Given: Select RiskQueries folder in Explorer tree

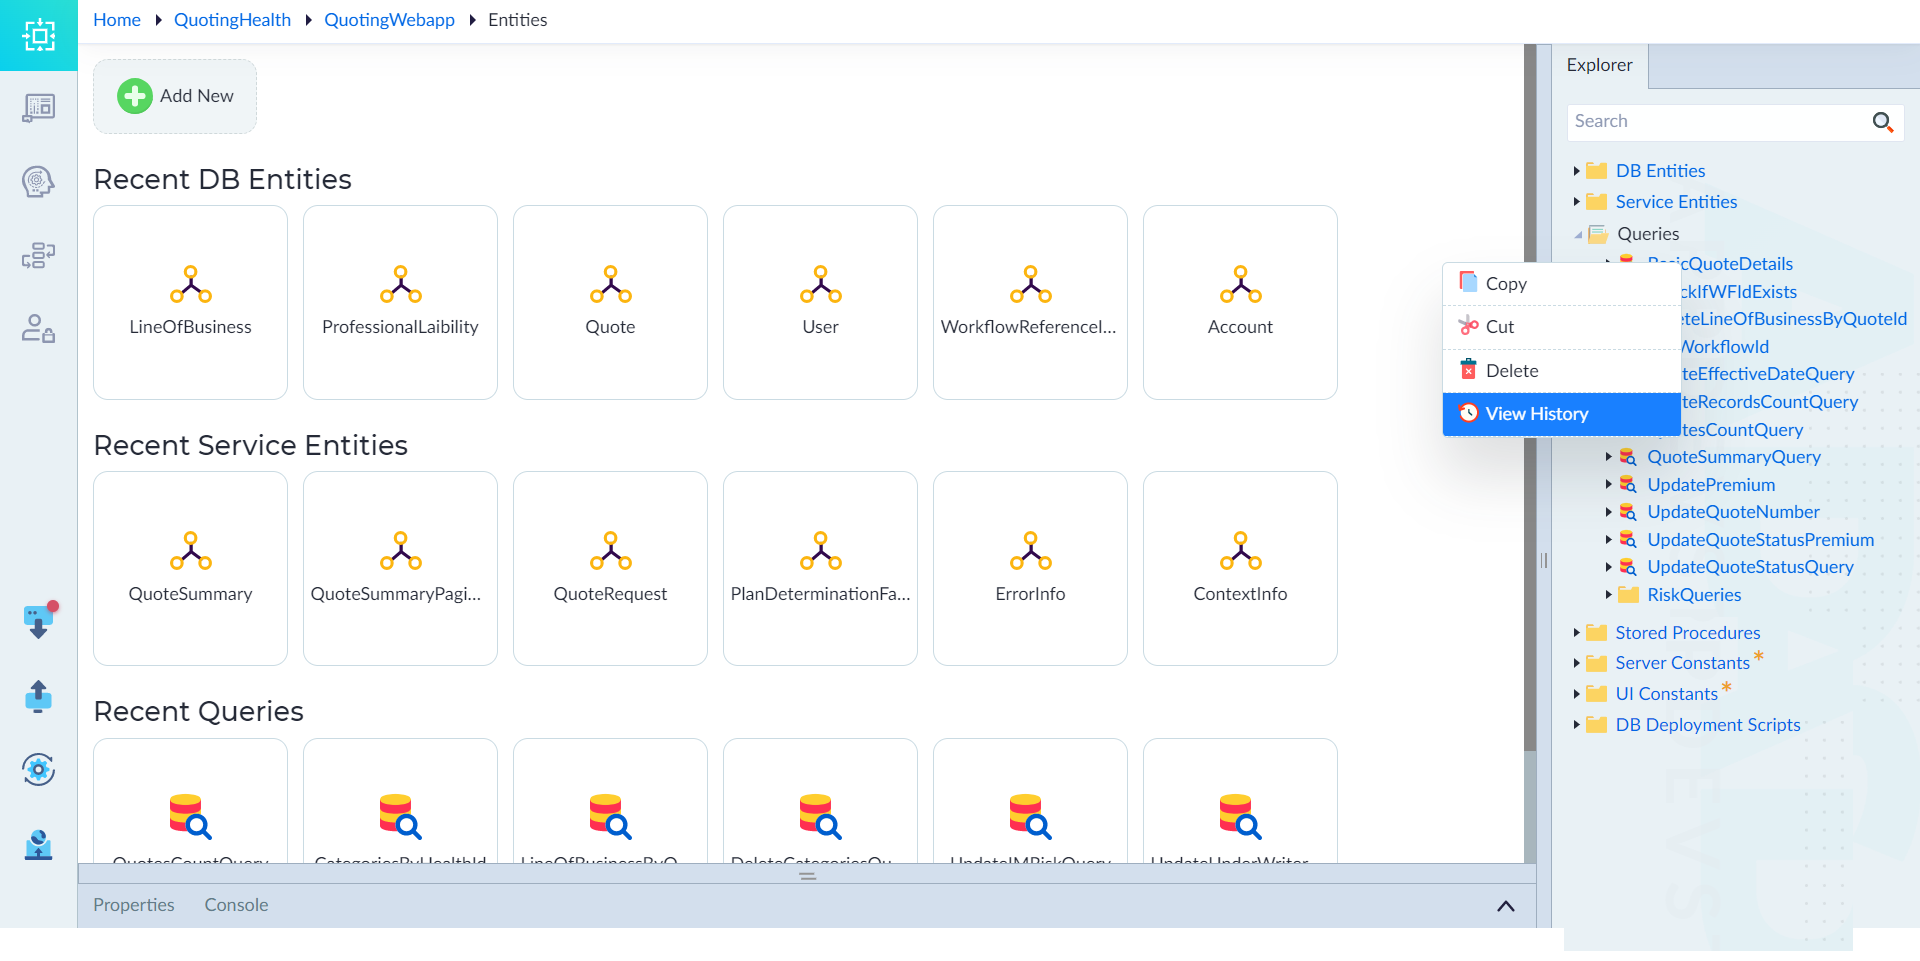Looking at the screenshot, I should coord(1694,595).
